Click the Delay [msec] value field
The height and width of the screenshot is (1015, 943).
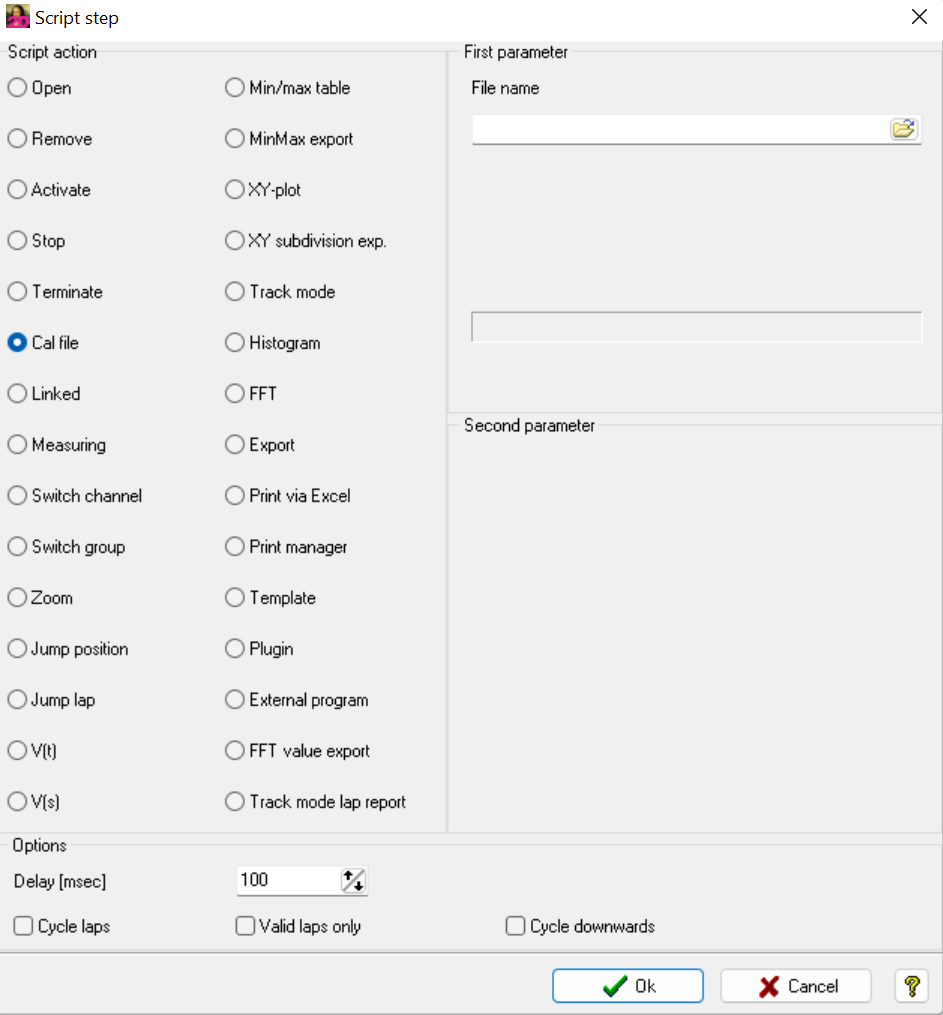286,880
